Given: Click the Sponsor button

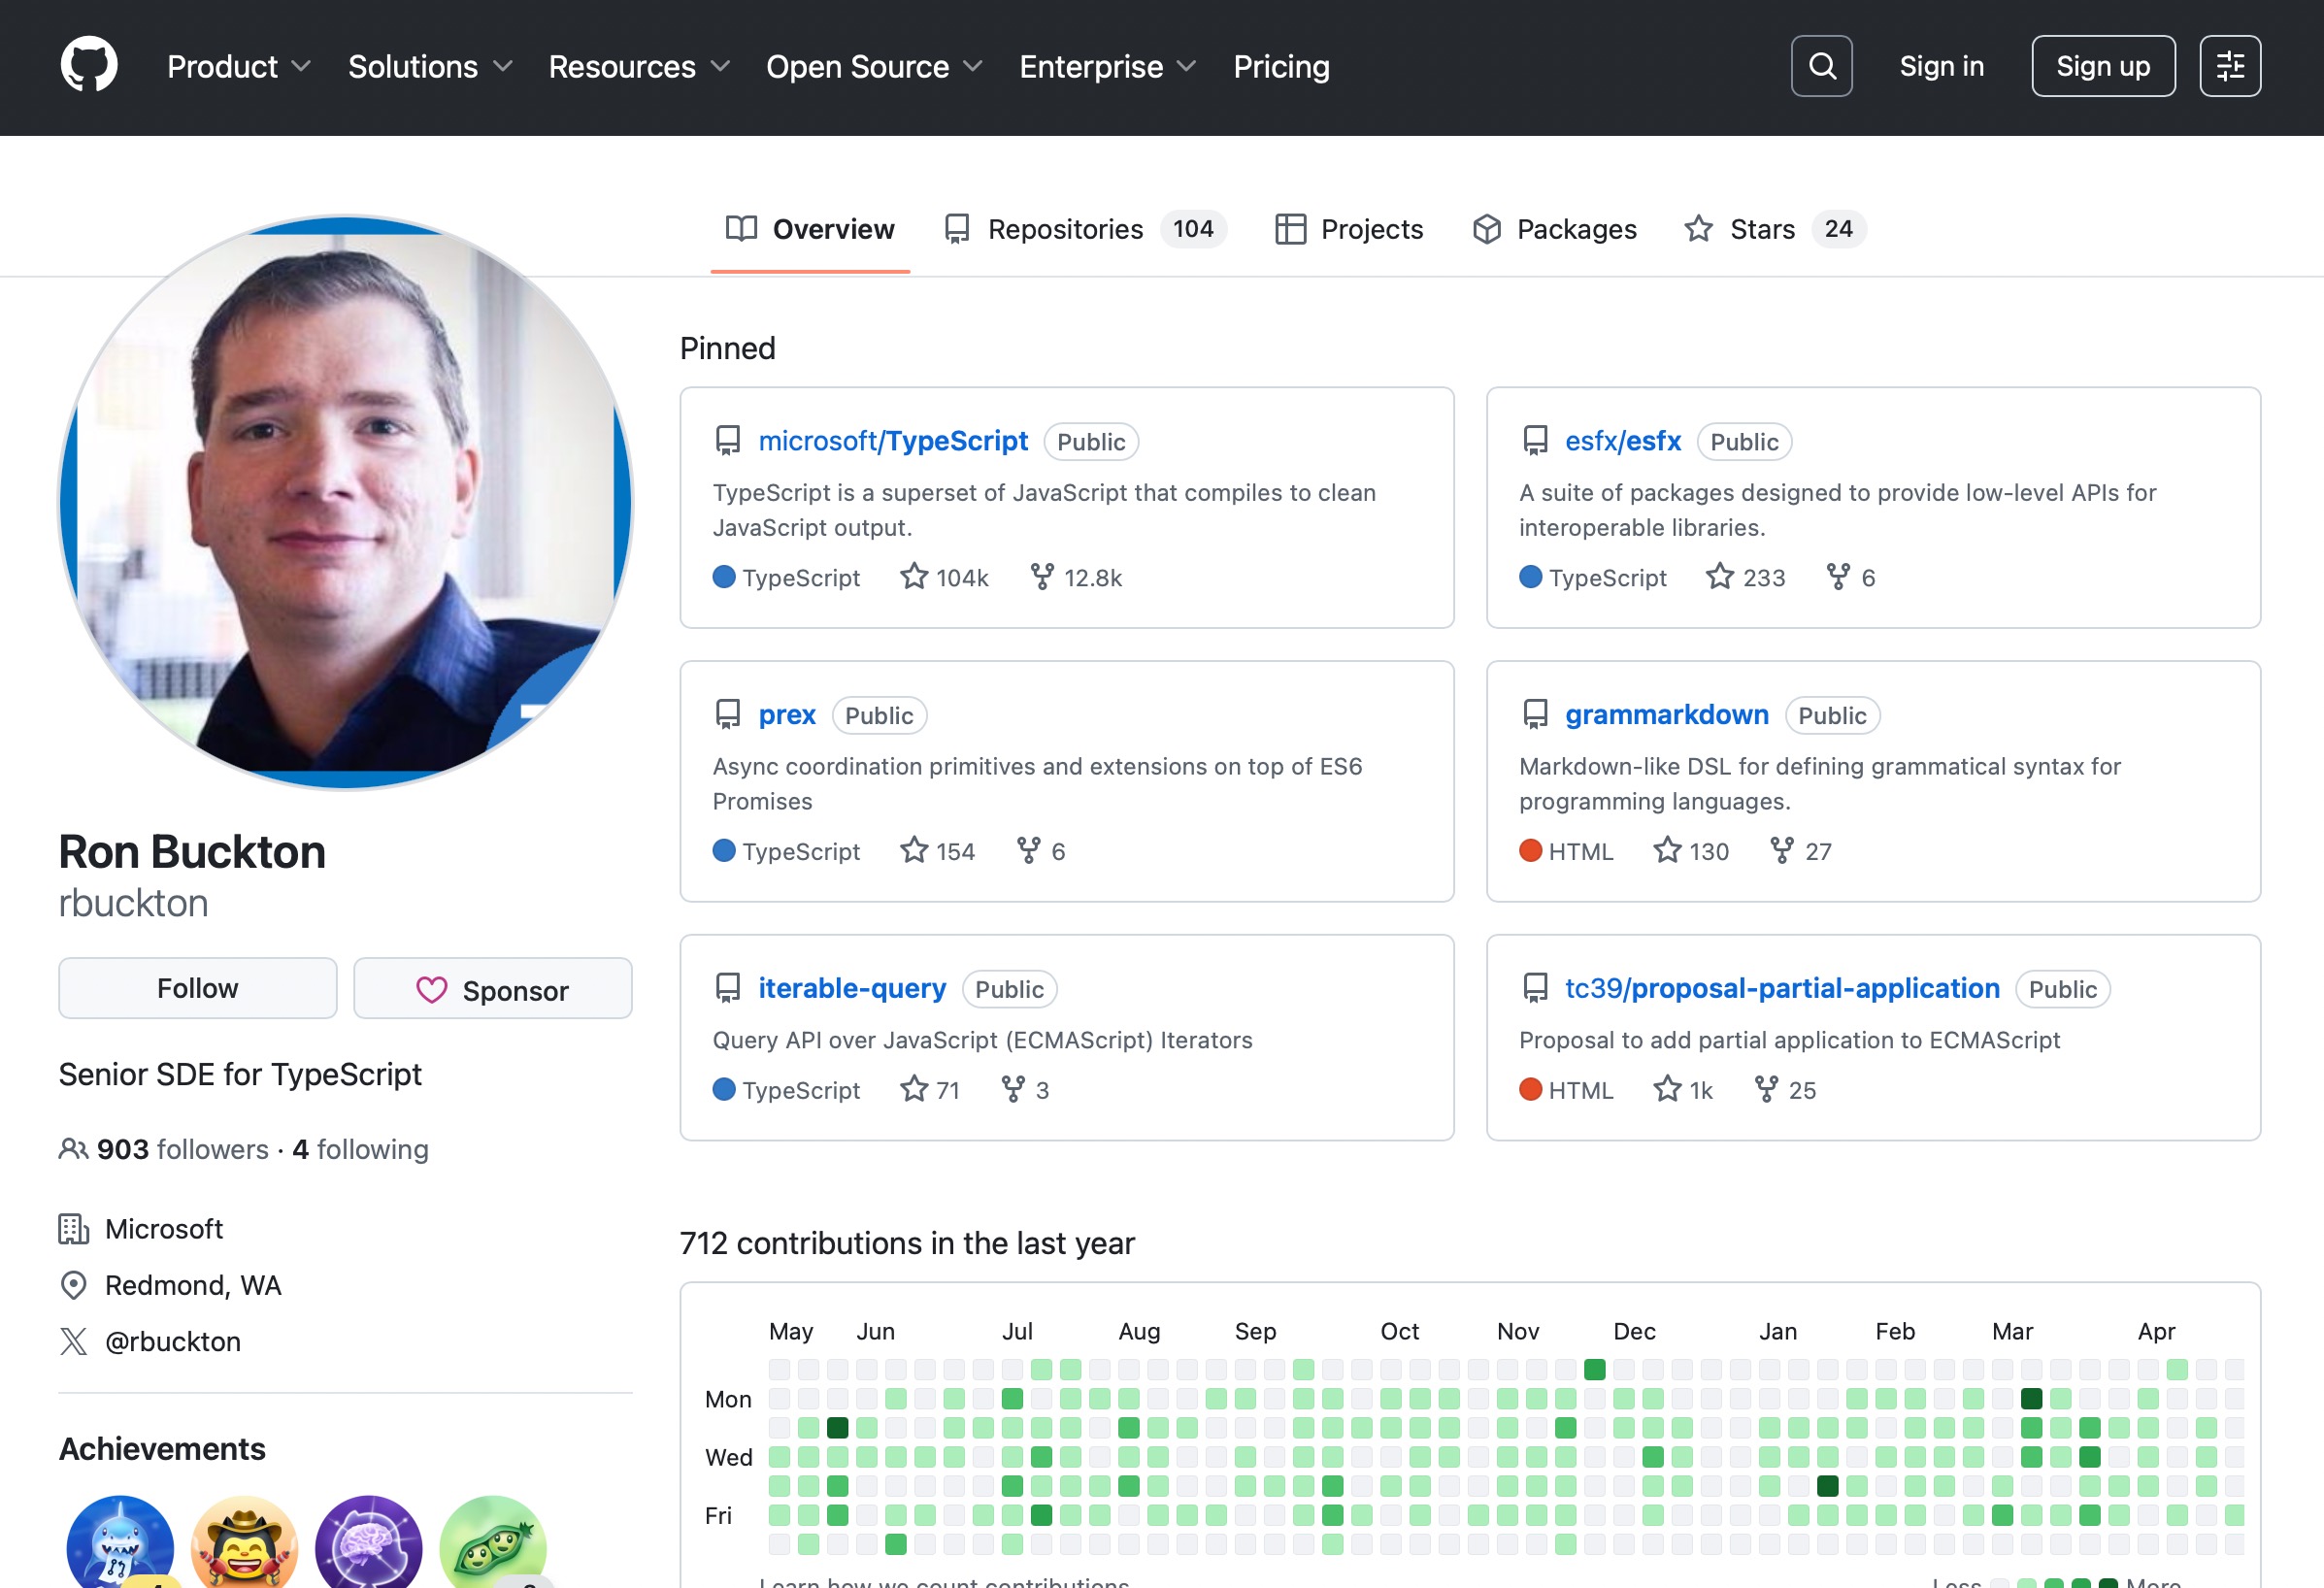Looking at the screenshot, I should (492, 990).
